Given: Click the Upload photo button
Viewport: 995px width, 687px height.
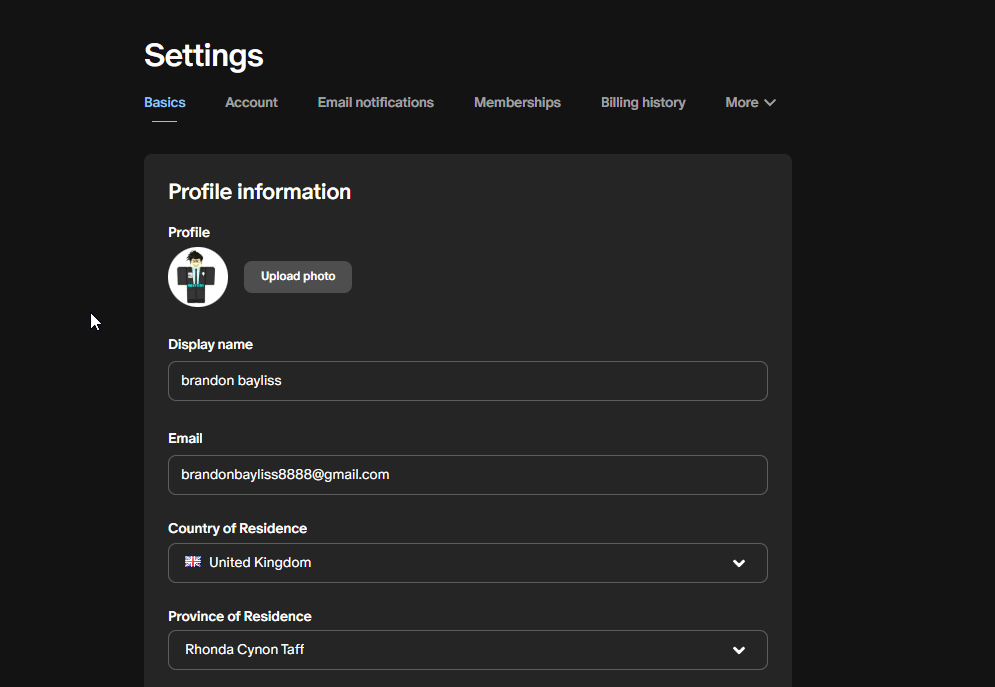Looking at the screenshot, I should (298, 277).
